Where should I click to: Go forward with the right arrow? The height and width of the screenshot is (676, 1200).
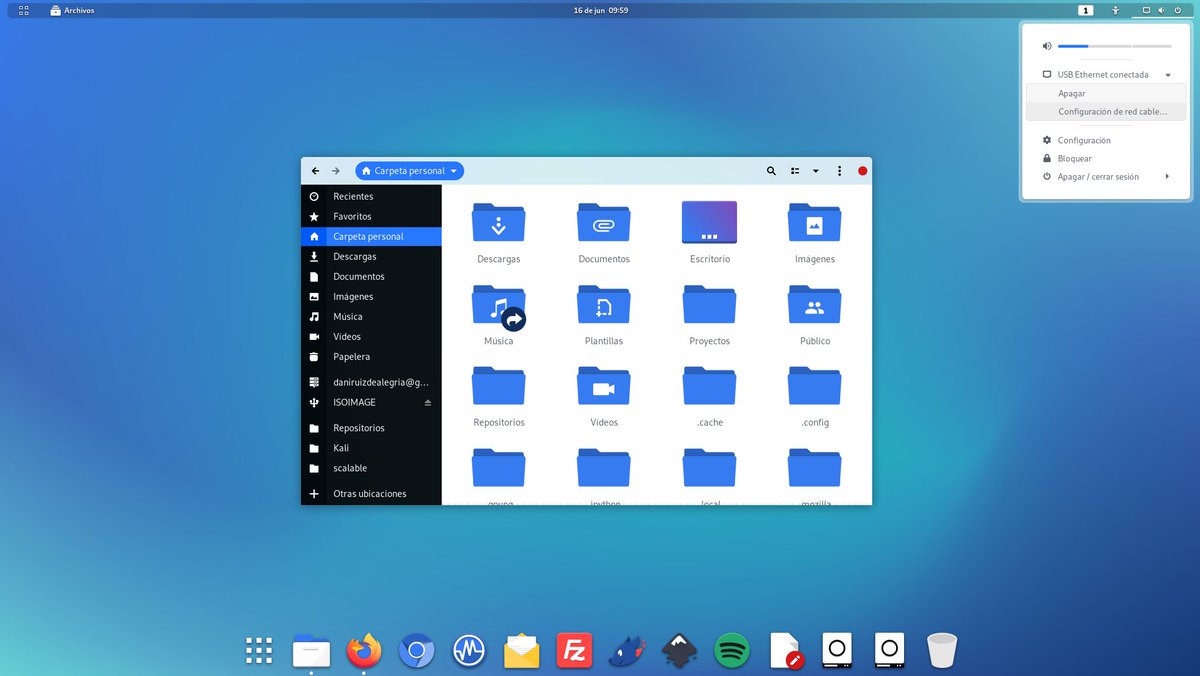pyautogui.click(x=336, y=171)
